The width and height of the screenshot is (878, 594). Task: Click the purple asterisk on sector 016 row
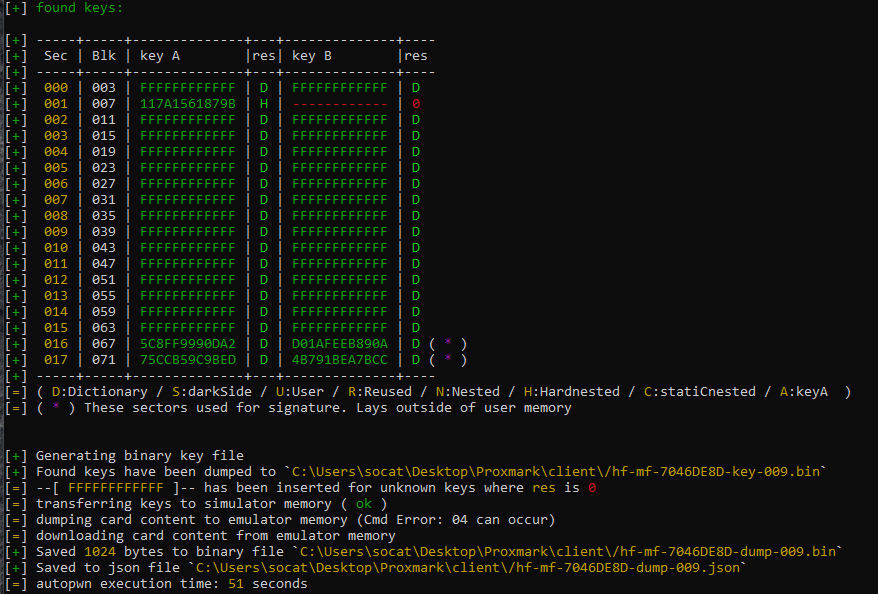tap(447, 343)
